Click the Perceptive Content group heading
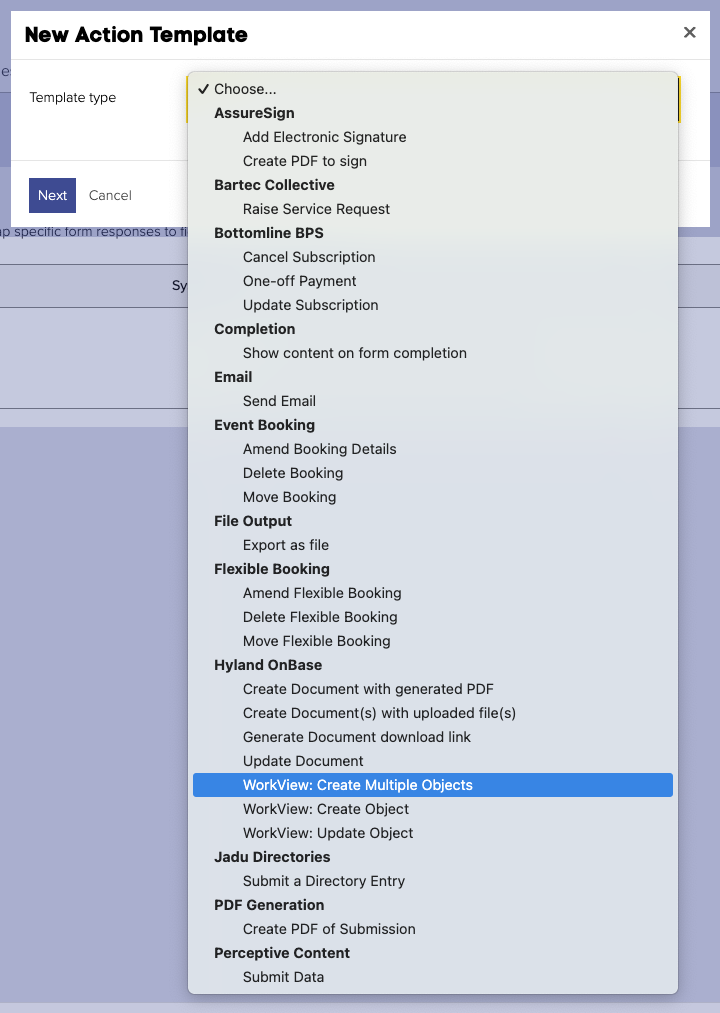This screenshot has width=720, height=1013. 282,953
